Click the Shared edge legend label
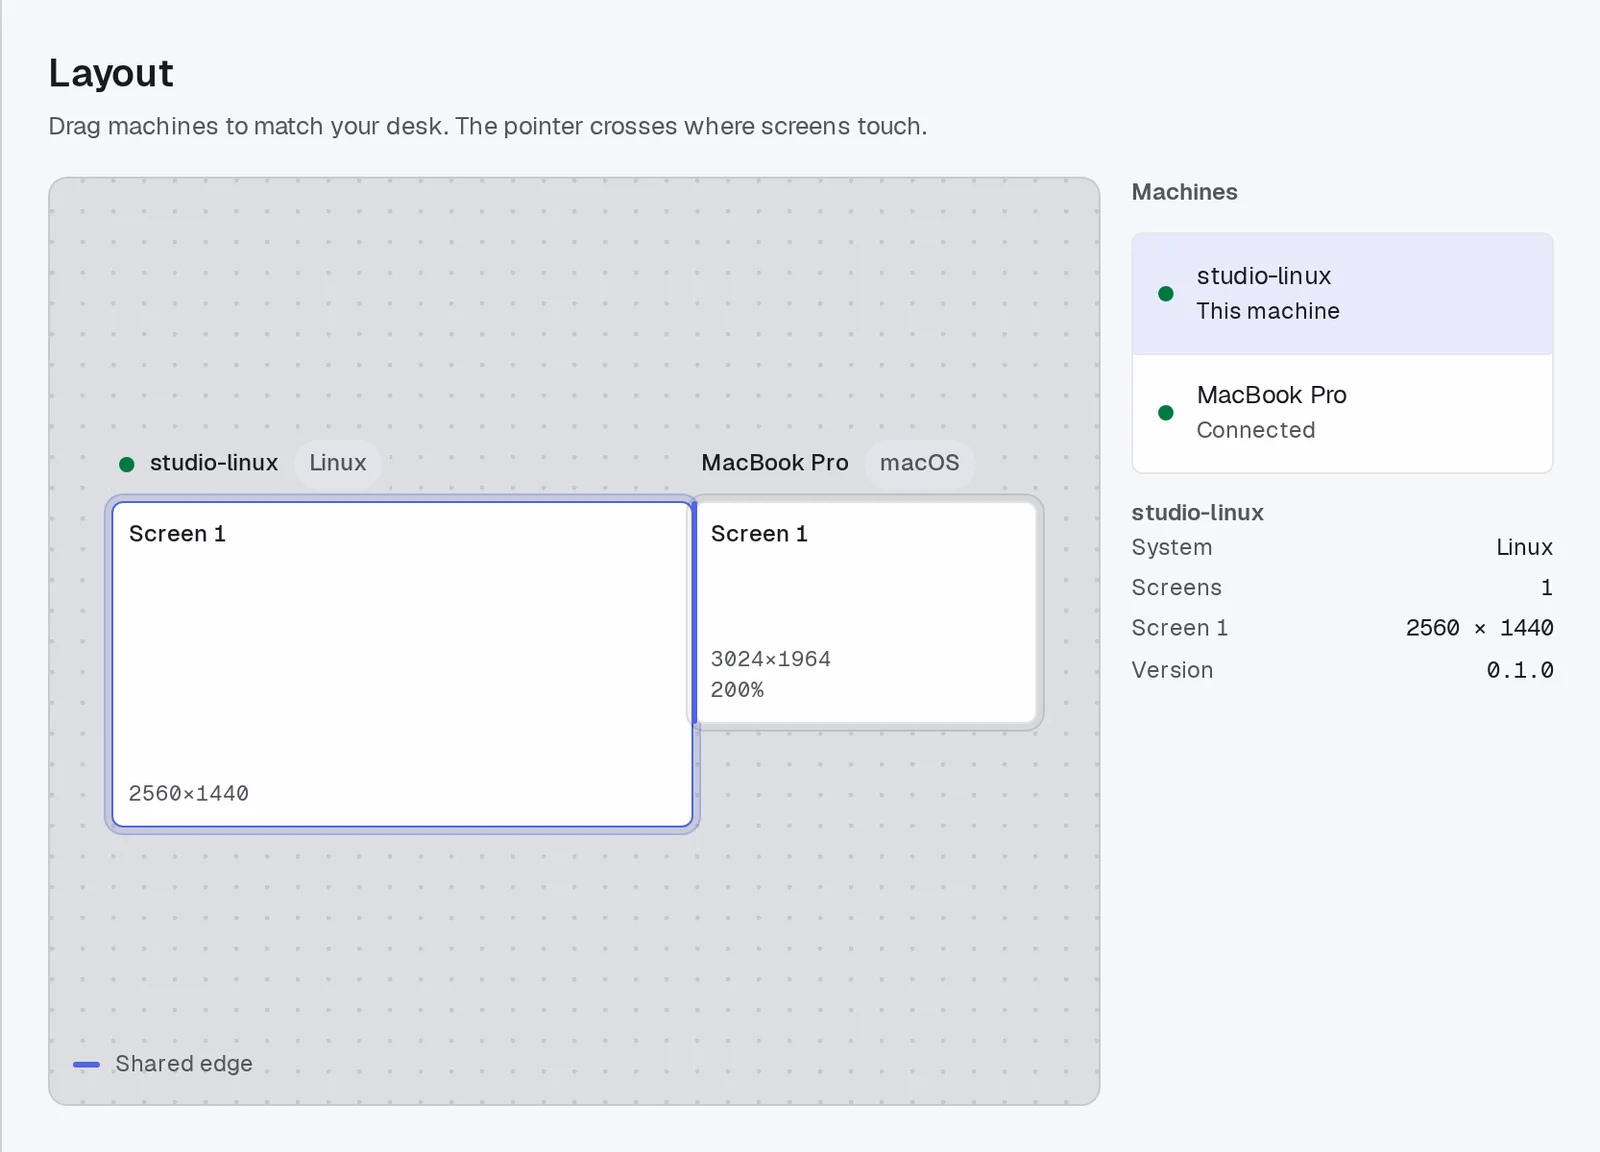This screenshot has height=1152, width=1600. [184, 1064]
